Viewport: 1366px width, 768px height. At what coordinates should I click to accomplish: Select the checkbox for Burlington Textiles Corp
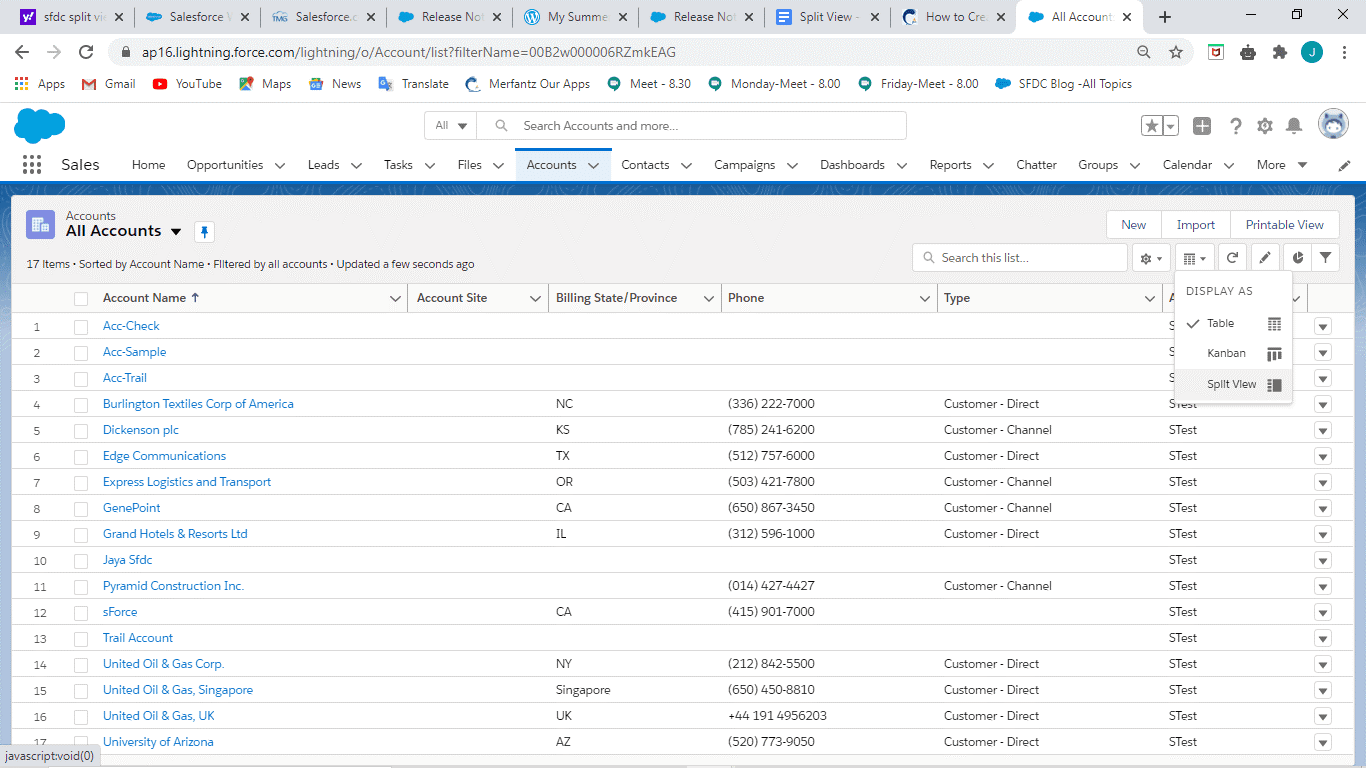click(81, 404)
